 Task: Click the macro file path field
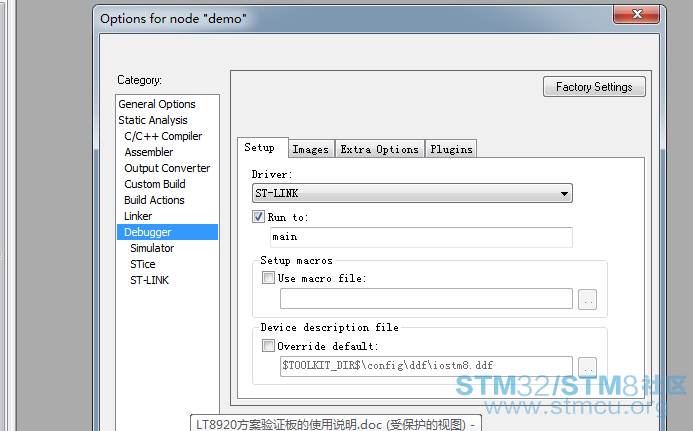426,299
